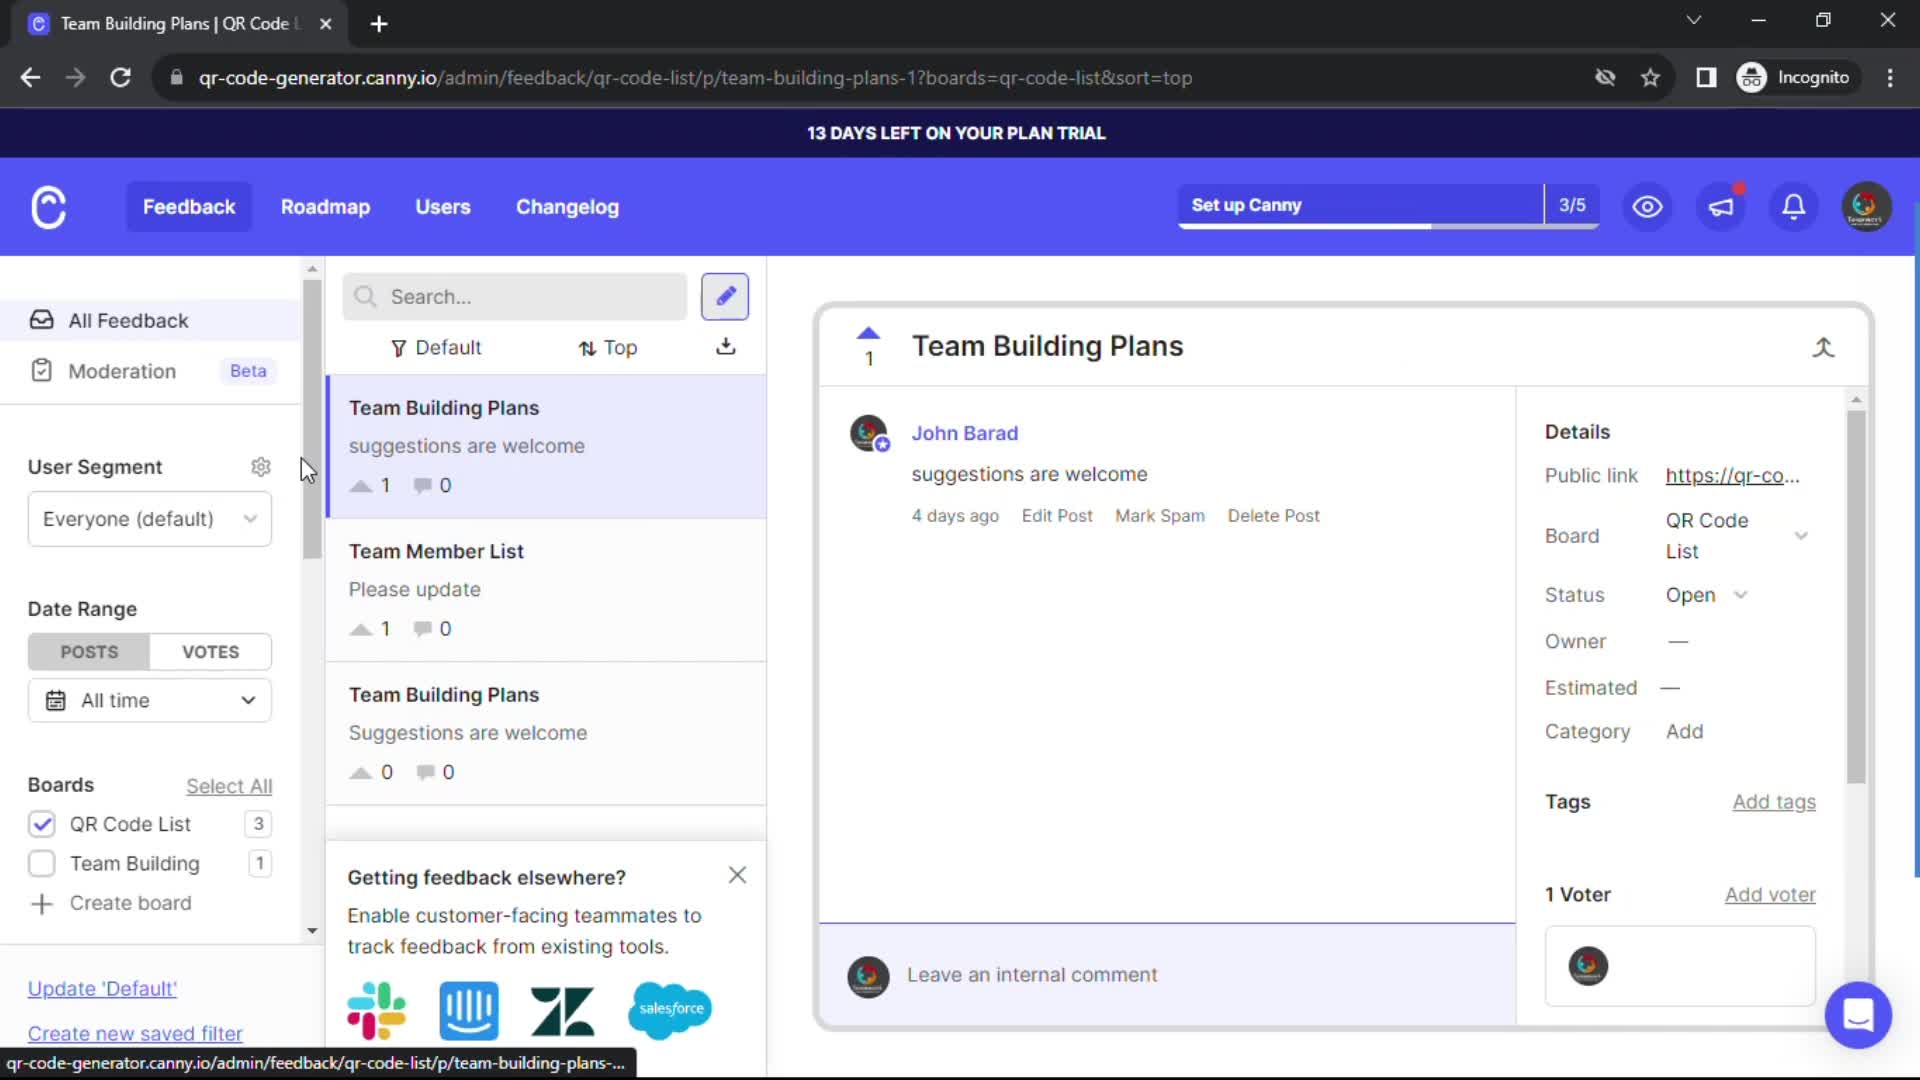Go back in browser history
This screenshot has height=1080, width=1920.
30,77
